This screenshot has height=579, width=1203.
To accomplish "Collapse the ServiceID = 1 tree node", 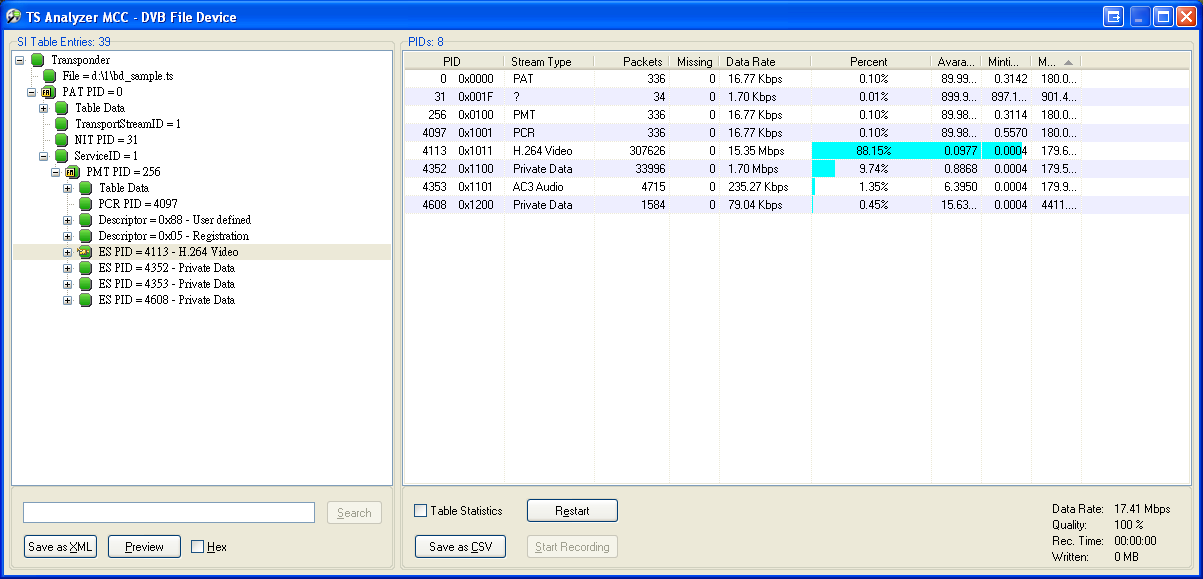I will click(44, 156).
